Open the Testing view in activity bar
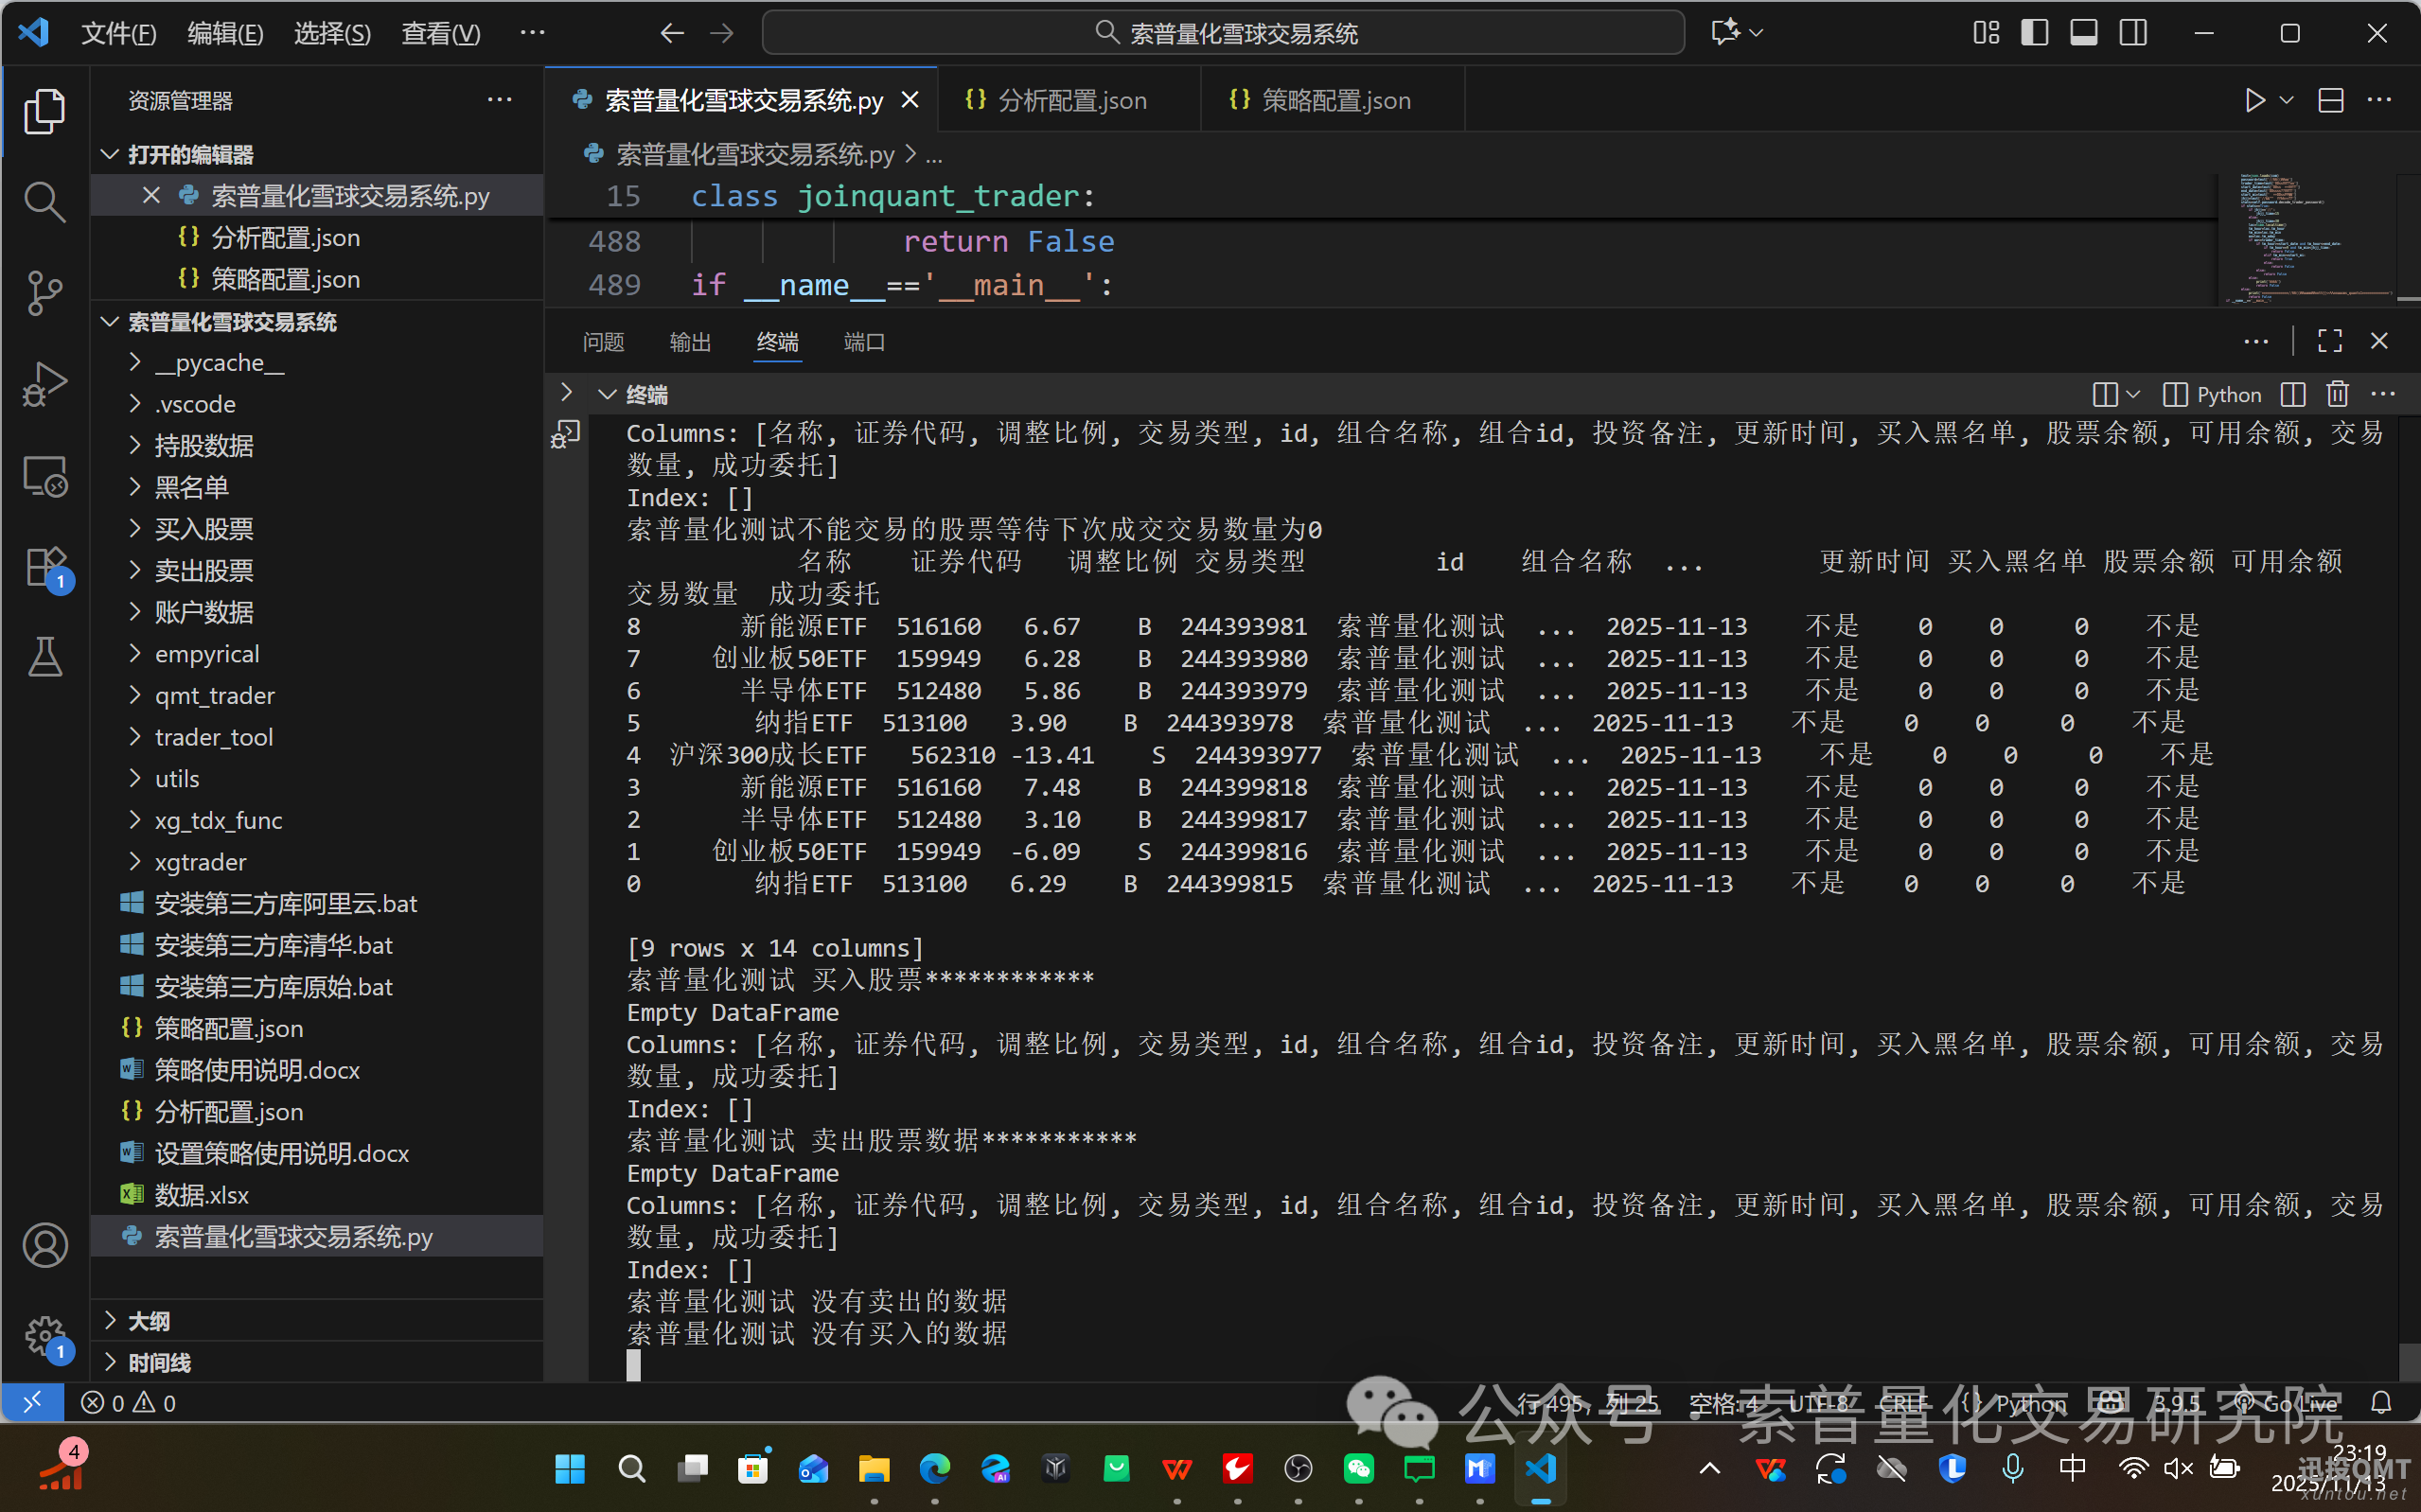This screenshot has height=1512, width=2421. 45,656
